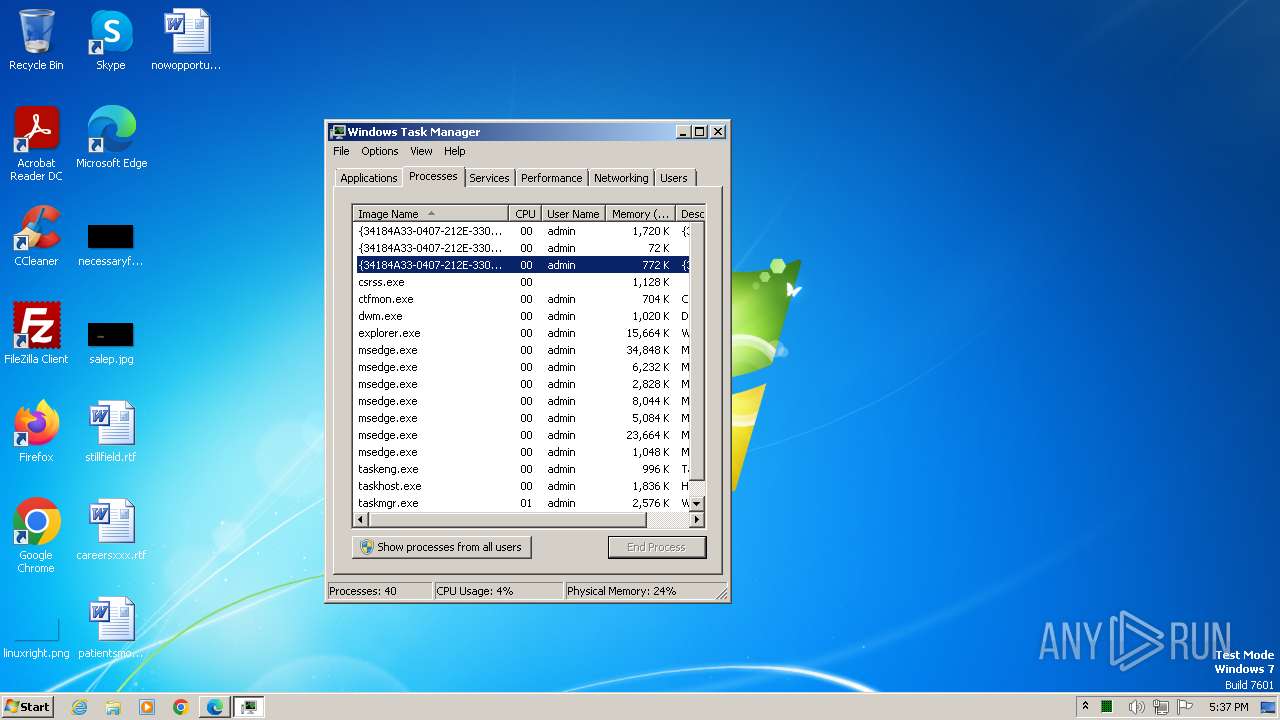Select the dwm.exe process row

(x=521, y=316)
